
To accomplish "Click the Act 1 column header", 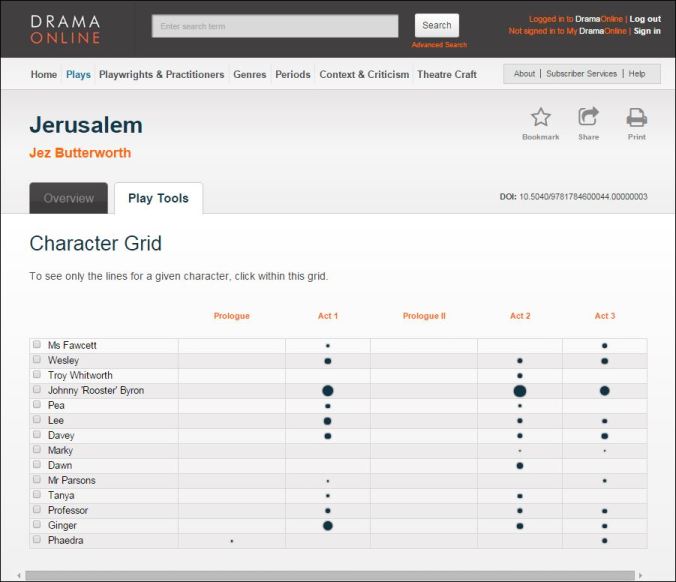I will (328, 316).
